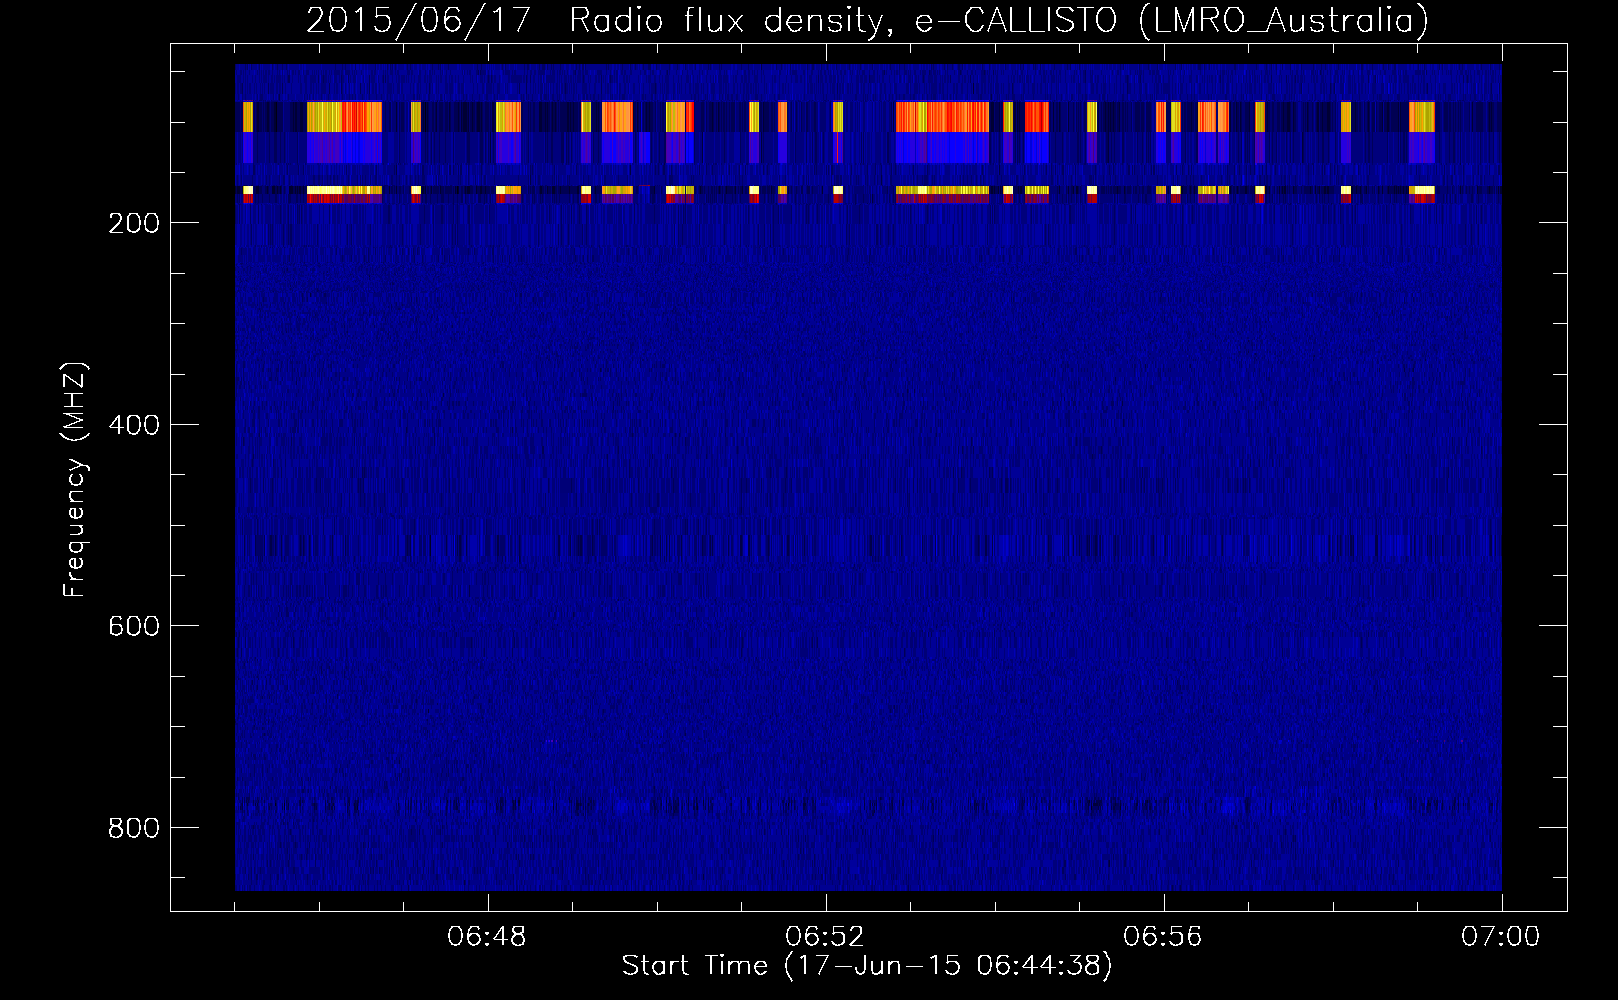Click the 200 frequency tick label
The height and width of the screenshot is (1000, 1618).
[x=134, y=223]
